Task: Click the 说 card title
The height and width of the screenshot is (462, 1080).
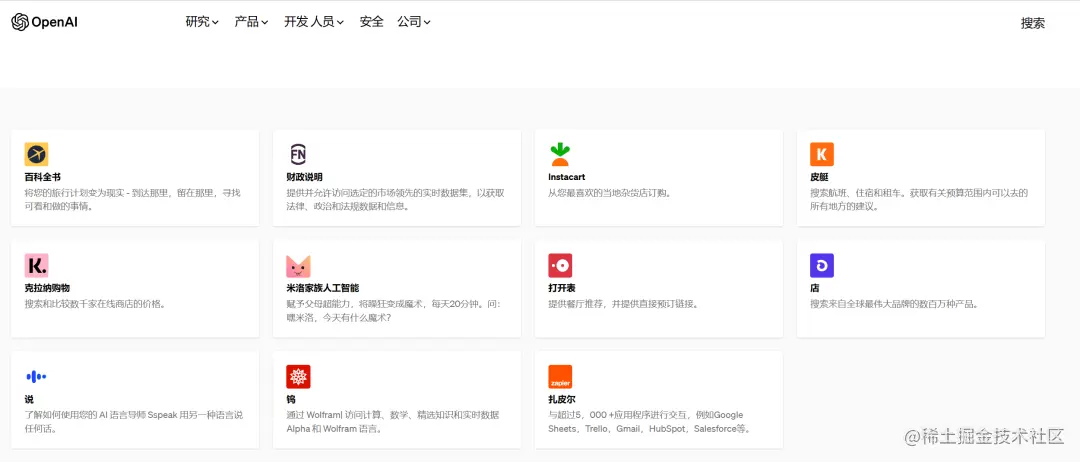Action: [x=29, y=399]
